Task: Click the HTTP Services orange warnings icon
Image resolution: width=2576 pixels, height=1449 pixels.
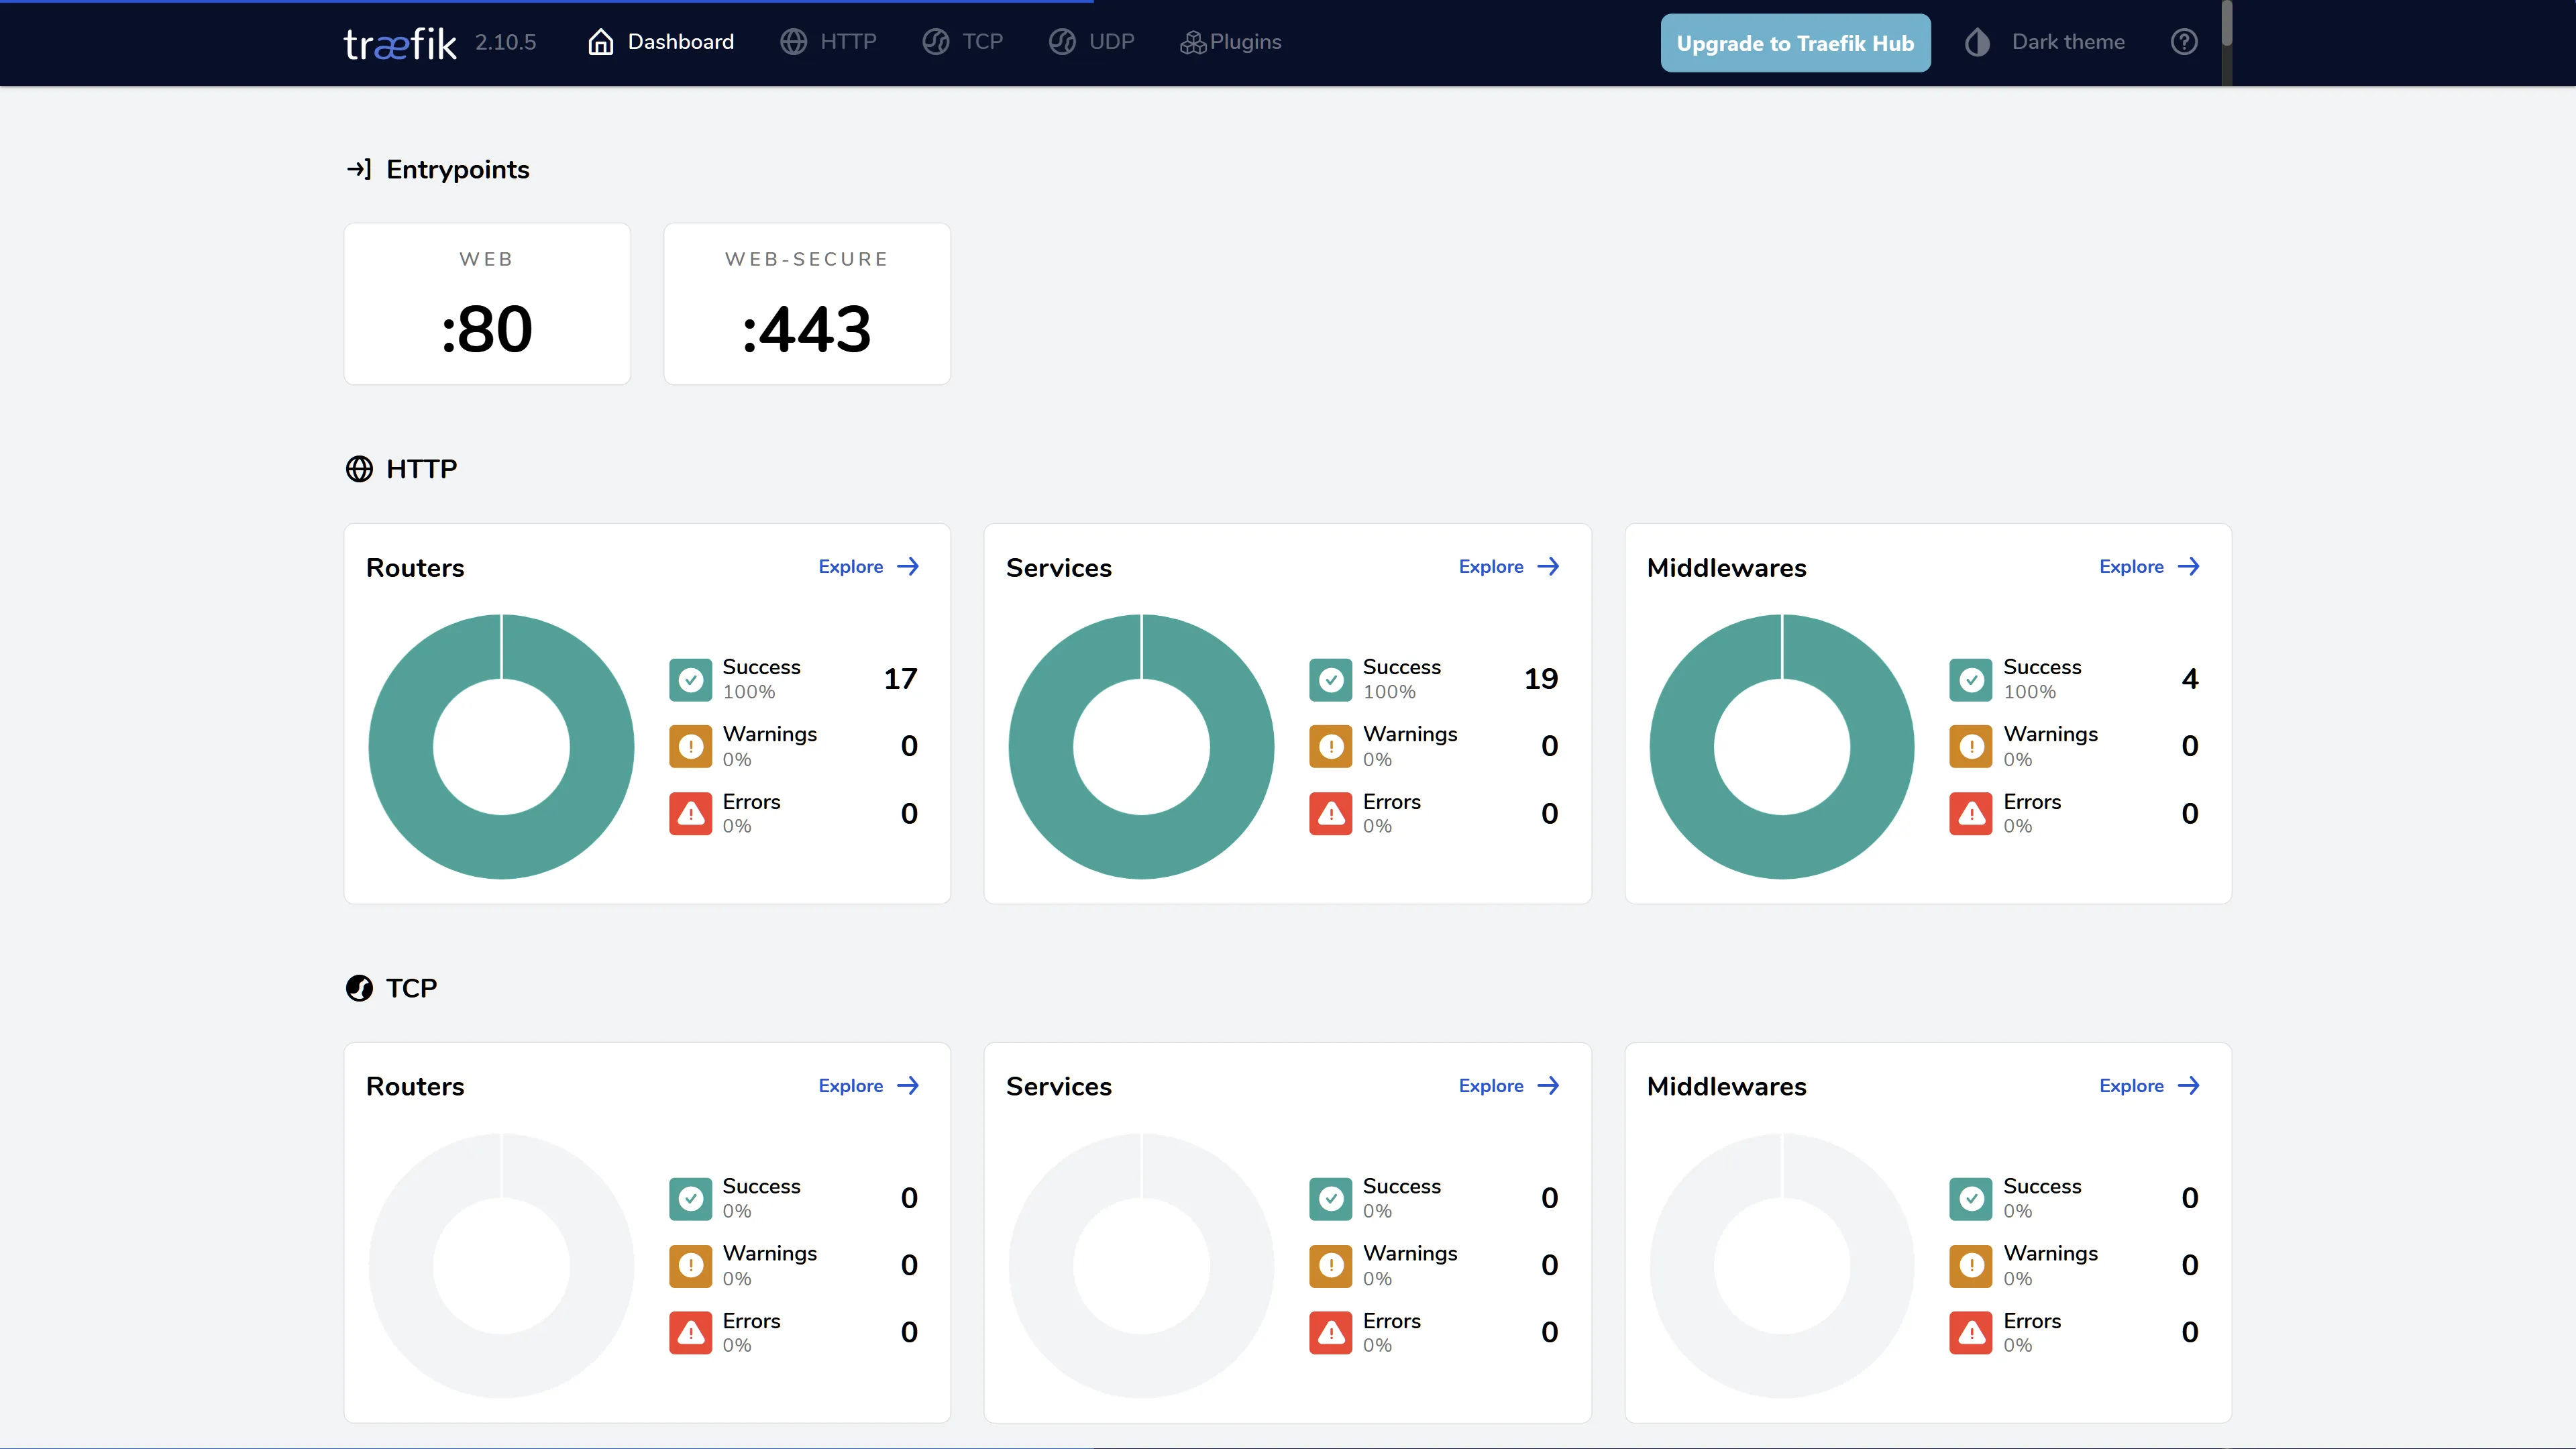Action: [x=1330, y=747]
